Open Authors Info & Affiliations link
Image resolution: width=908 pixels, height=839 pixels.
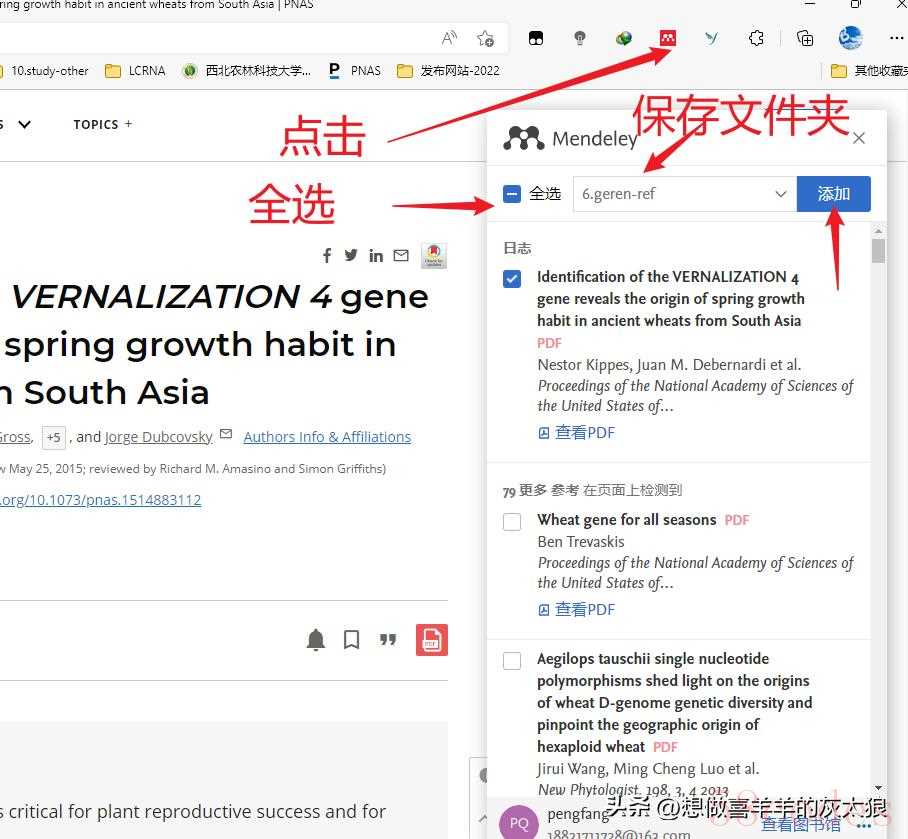pyautogui.click(x=327, y=437)
